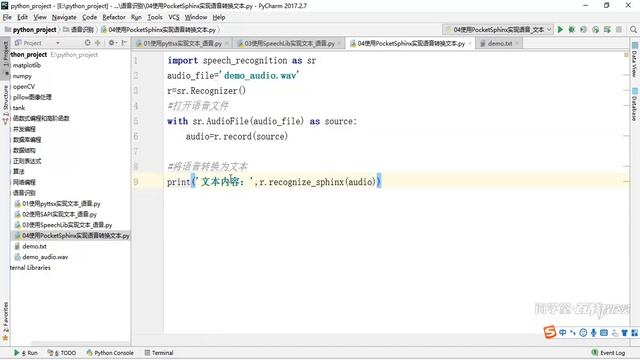Place cursor in 'demo_audio.wav' string

pyautogui.click(x=261, y=76)
